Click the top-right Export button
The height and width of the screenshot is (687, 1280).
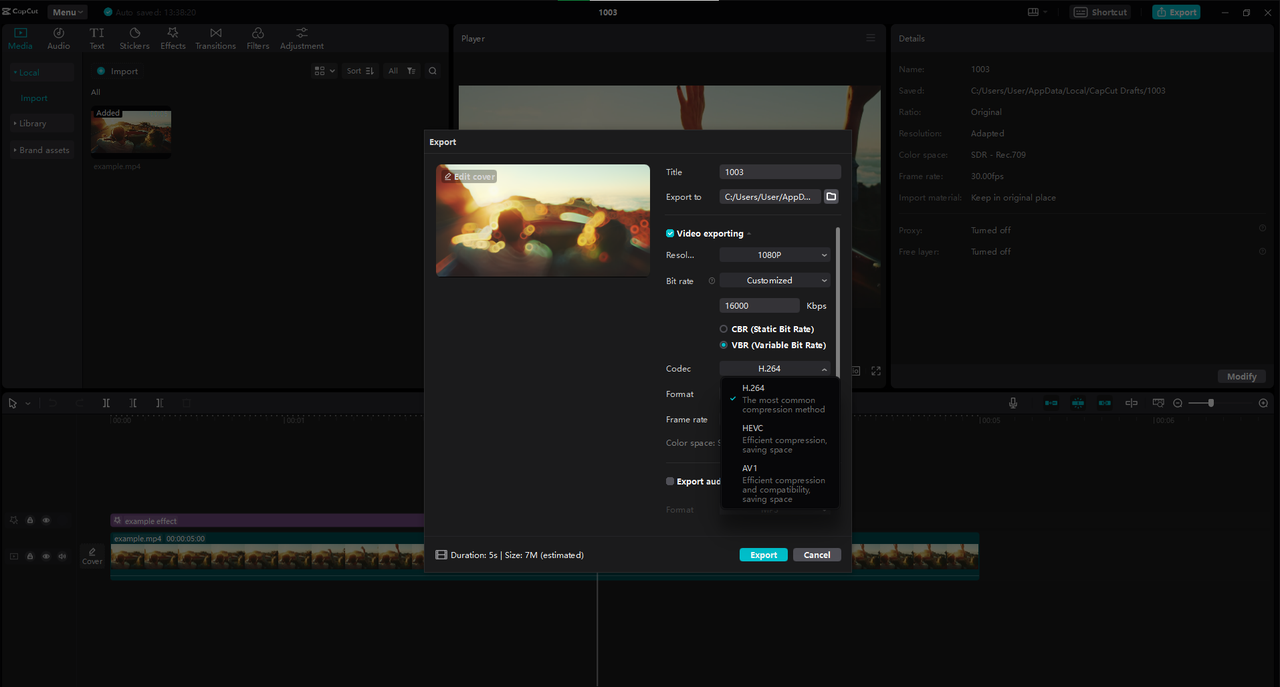(1176, 12)
